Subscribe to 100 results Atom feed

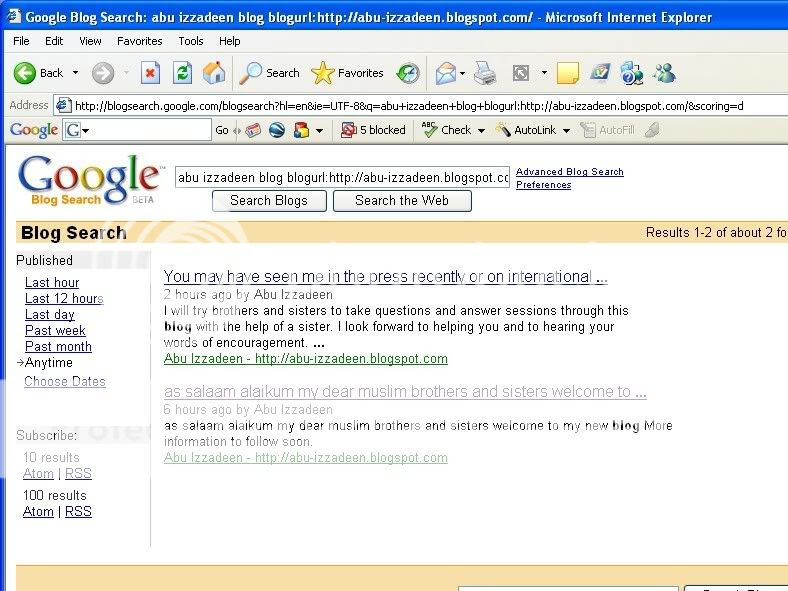[x=38, y=512]
